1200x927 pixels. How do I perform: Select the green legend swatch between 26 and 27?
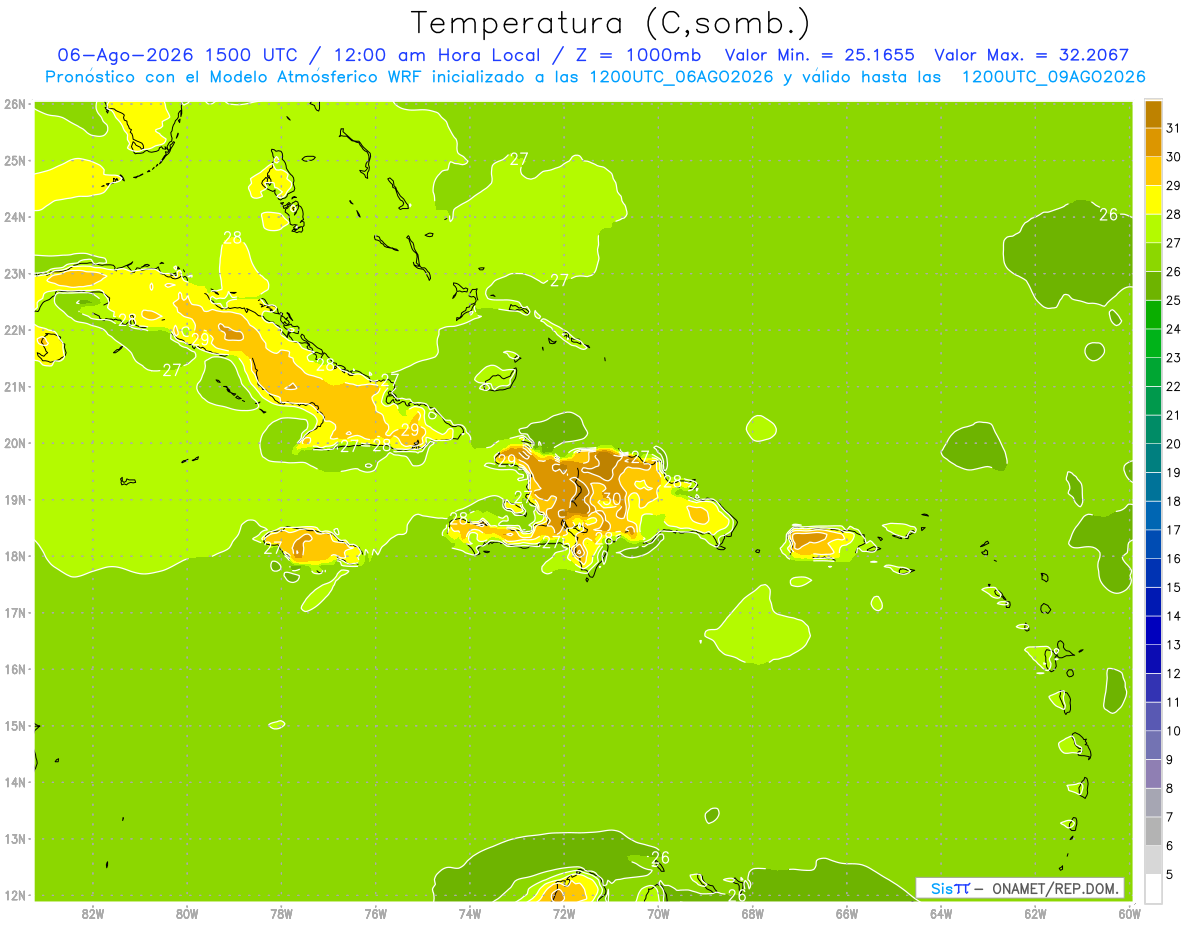tap(1154, 257)
